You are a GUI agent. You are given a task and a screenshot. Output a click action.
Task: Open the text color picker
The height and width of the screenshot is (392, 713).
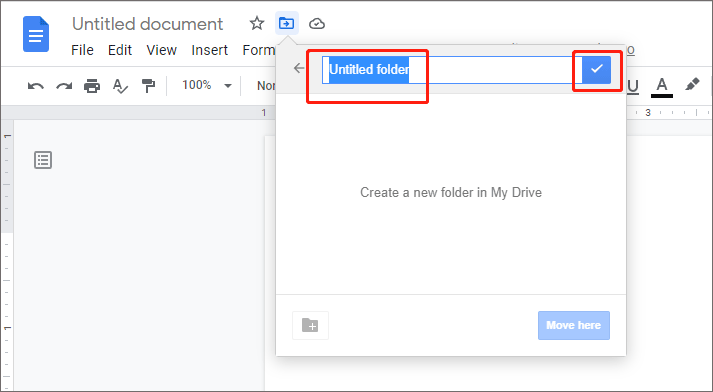click(662, 86)
